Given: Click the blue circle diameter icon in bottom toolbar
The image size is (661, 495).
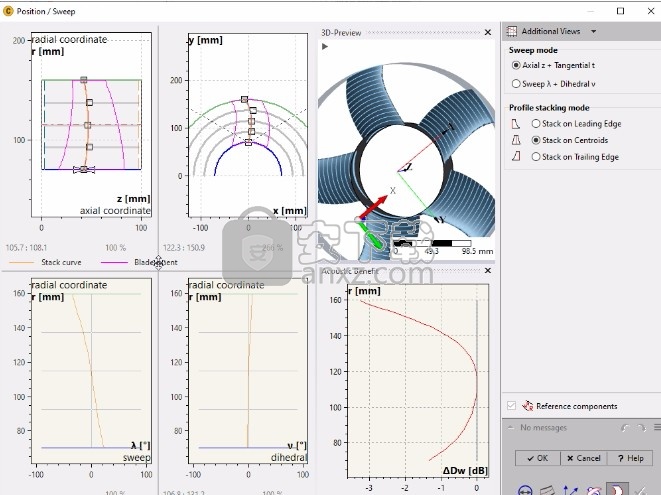Looking at the screenshot, I should 525,490.
